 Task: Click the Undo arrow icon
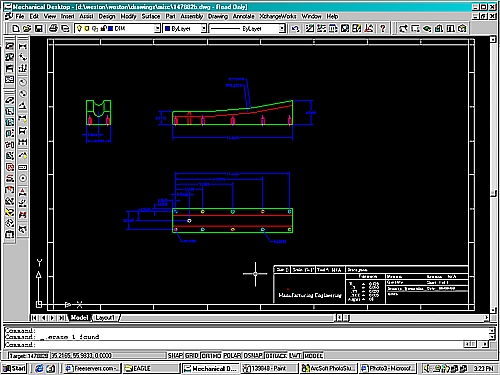pyautogui.click(x=295, y=29)
